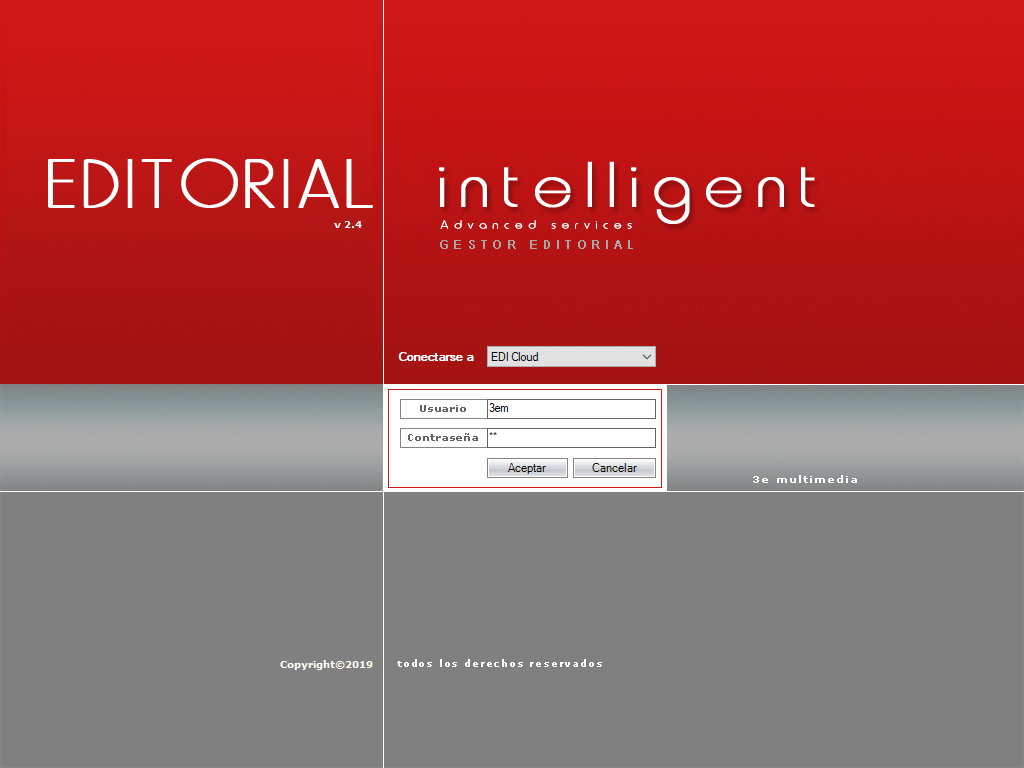The width and height of the screenshot is (1024, 768).
Task: Click the v 2.4 version text
Action: [x=347, y=225]
